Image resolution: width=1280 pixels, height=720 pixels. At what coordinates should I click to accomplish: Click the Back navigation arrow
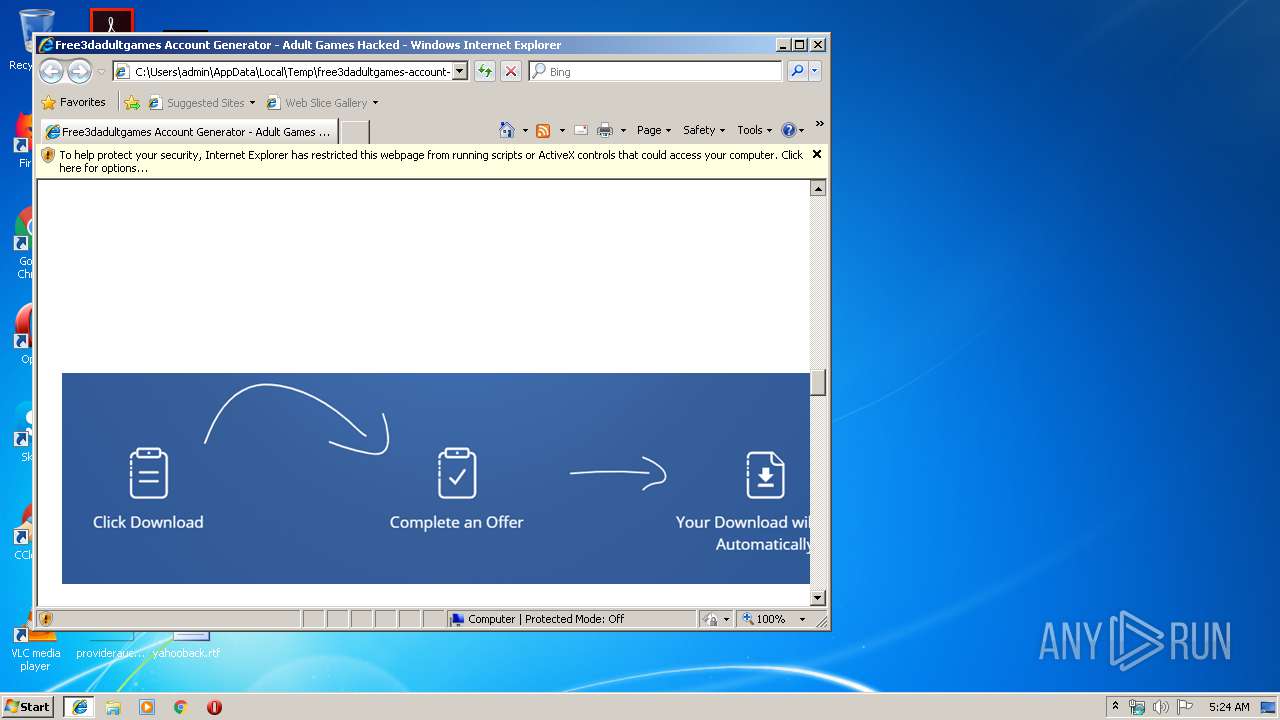pyautogui.click(x=51, y=71)
